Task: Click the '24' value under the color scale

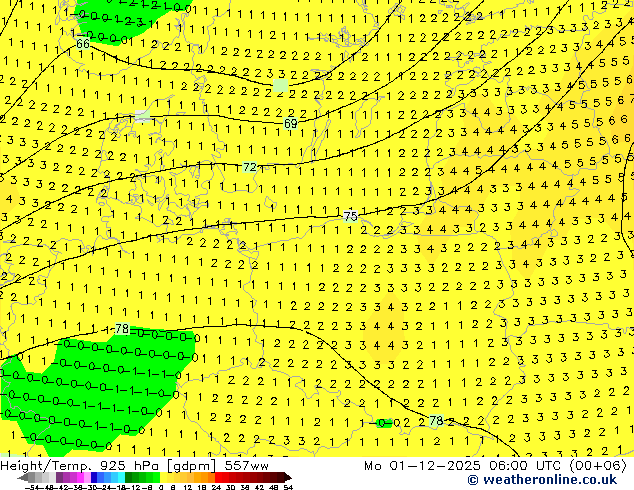Action: (216, 487)
